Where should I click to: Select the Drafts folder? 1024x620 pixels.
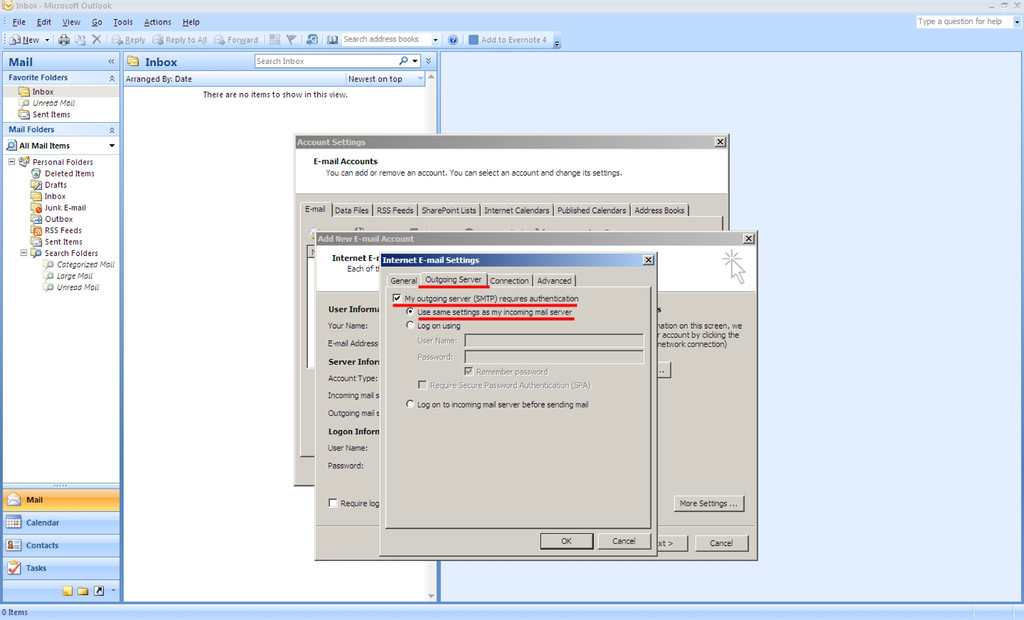pyautogui.click(x=56, y=185)
